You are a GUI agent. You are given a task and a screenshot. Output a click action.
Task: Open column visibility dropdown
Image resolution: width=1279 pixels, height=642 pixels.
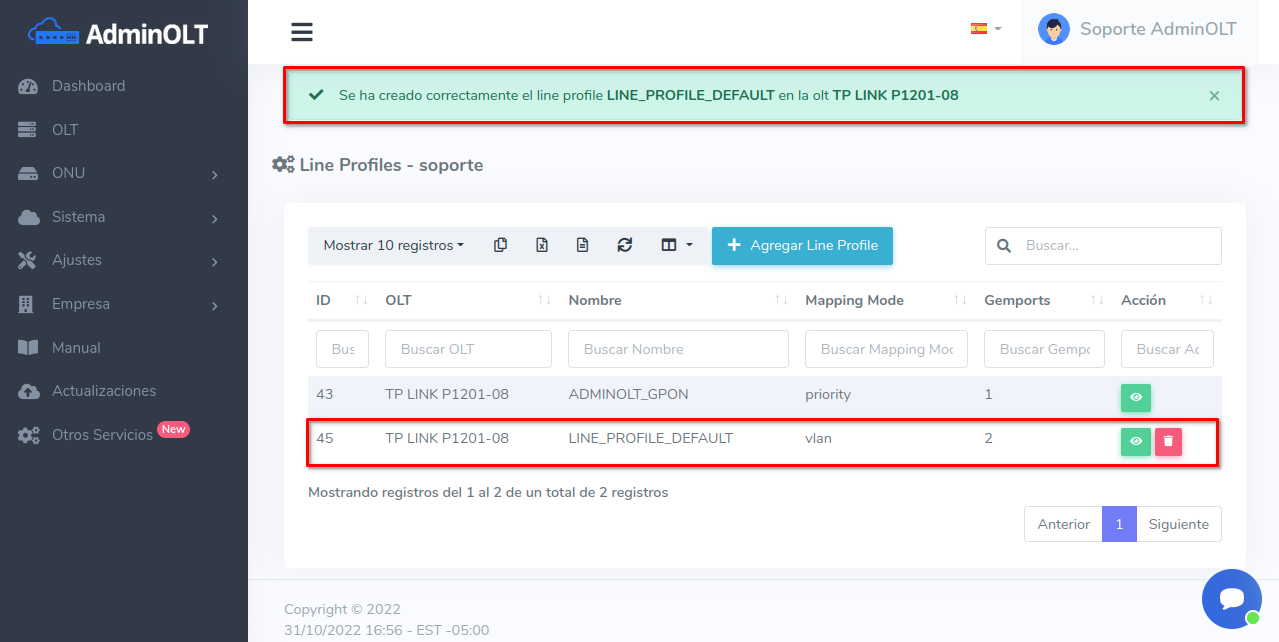(677, 245)
